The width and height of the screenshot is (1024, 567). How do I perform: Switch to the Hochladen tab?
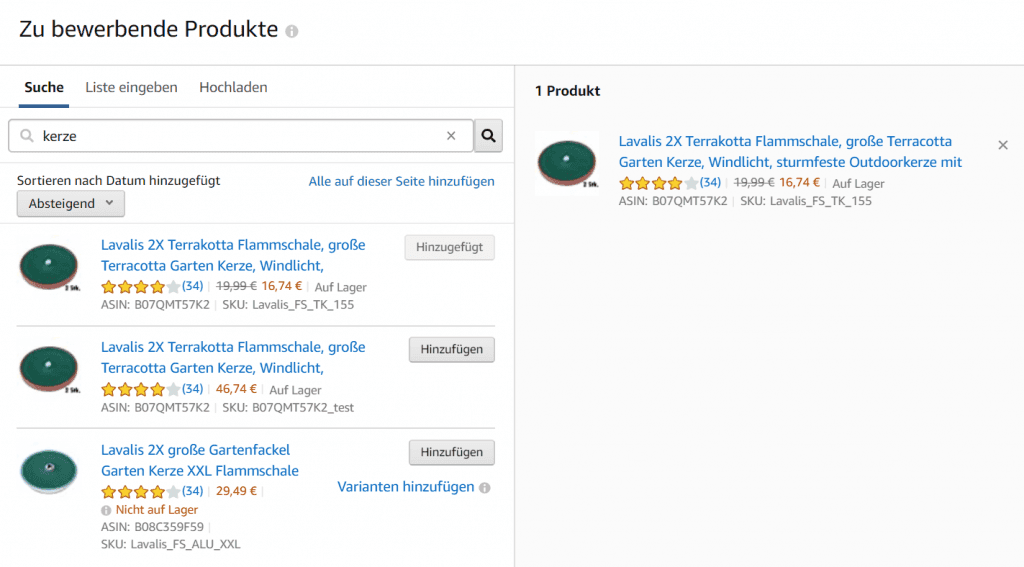(233, 88)
